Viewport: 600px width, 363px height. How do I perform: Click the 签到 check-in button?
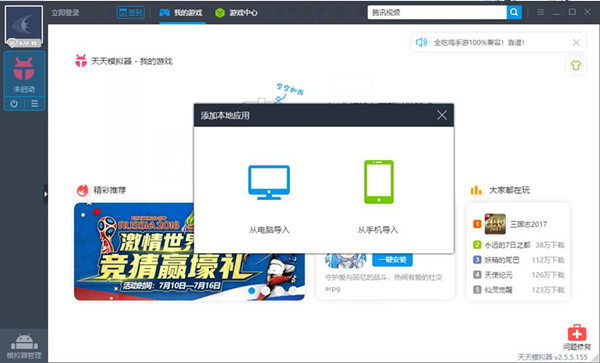(130, 13)
